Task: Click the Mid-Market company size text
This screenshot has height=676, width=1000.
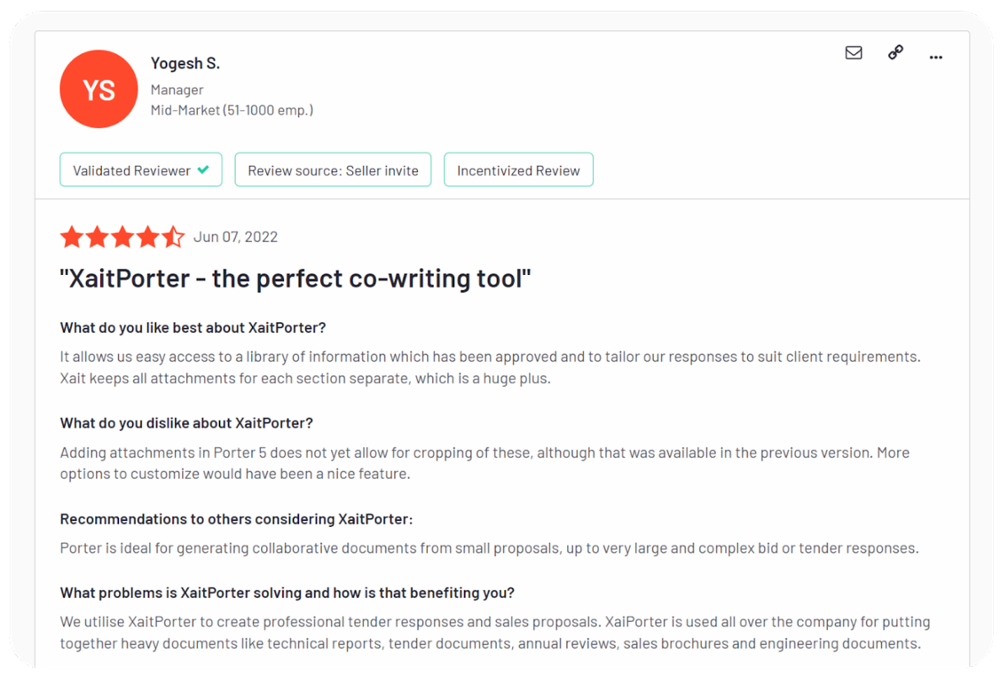Action: click(x=232, y=110)
